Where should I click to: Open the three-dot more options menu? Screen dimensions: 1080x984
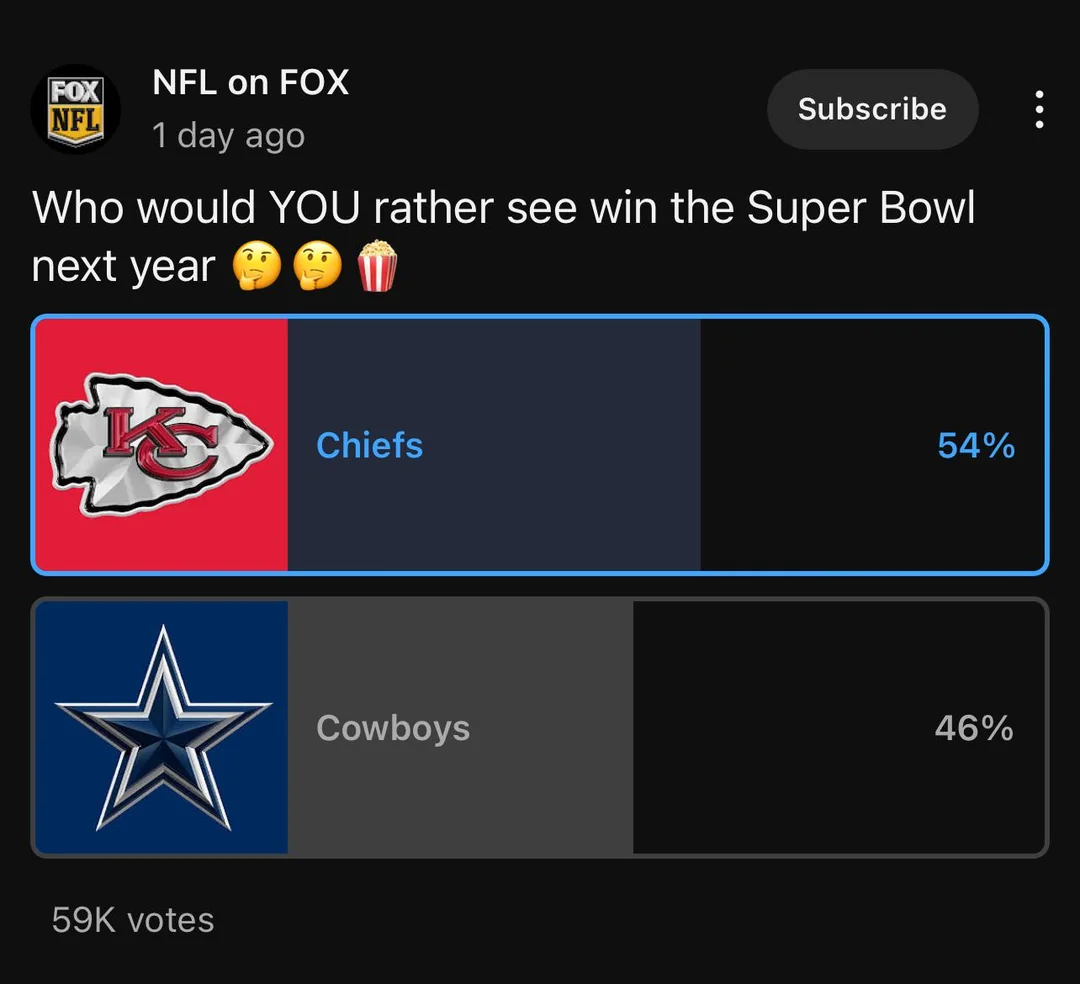[x=1039, y=109]
